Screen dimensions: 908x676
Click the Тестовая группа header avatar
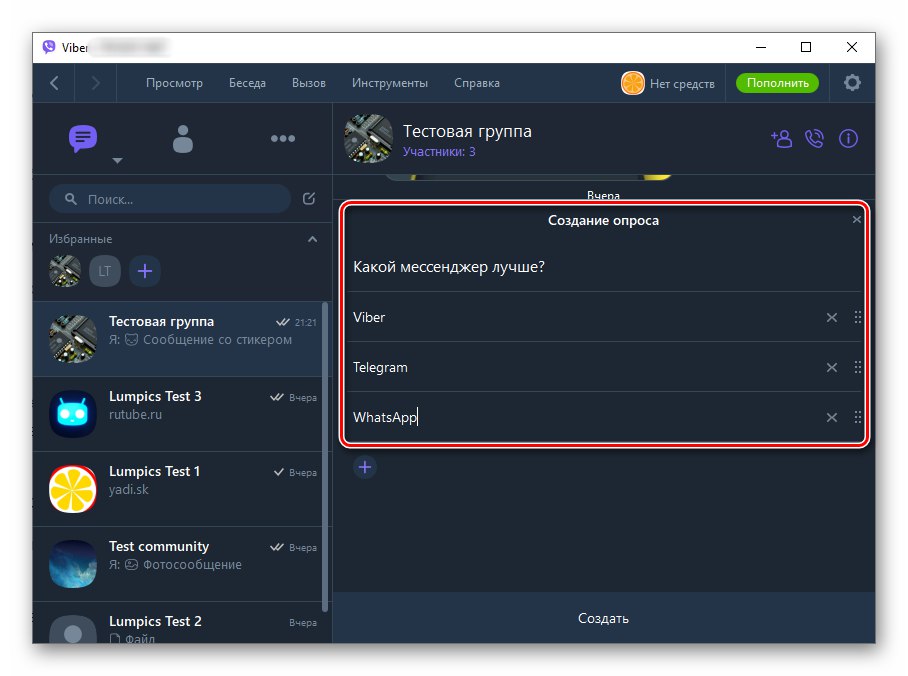pyautogui.click(x=368, y=138)
